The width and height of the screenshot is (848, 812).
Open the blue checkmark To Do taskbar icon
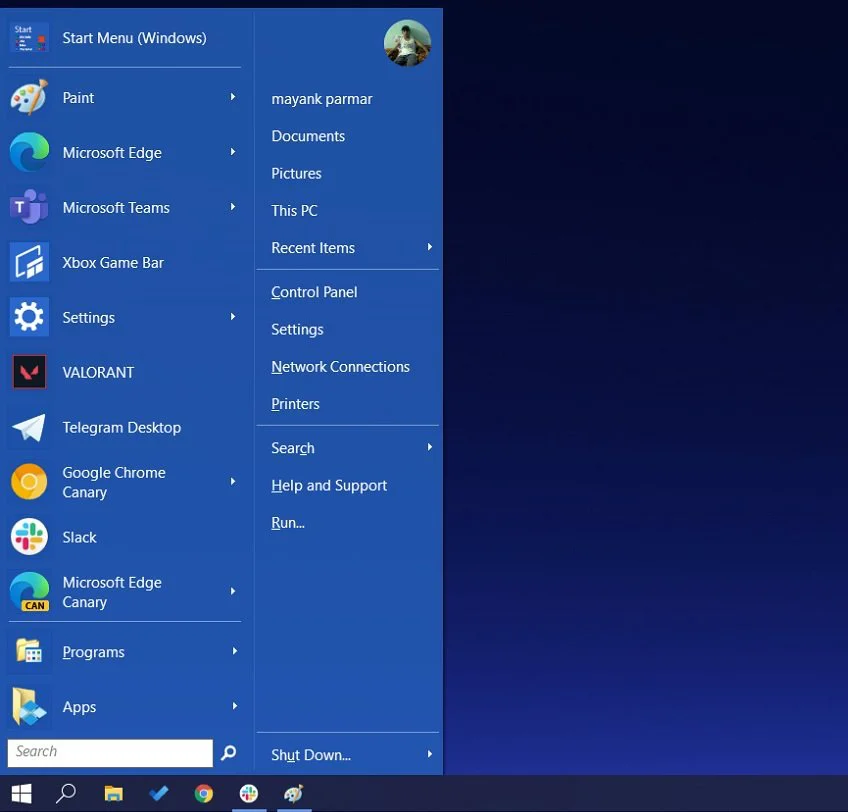click(158, 794)
